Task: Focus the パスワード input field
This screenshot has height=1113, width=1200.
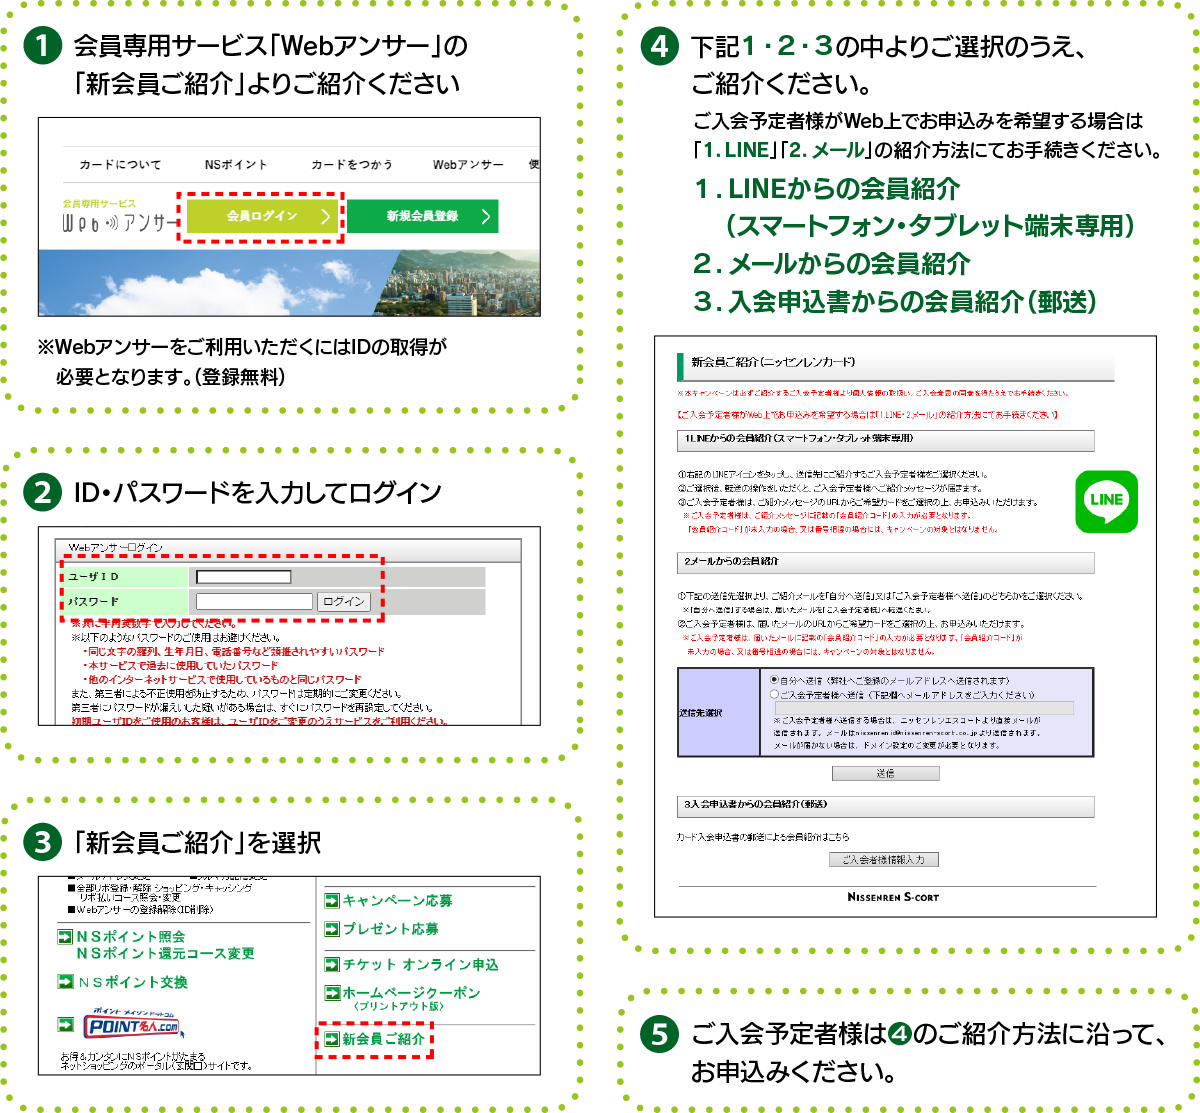Action: click(255, 601)
